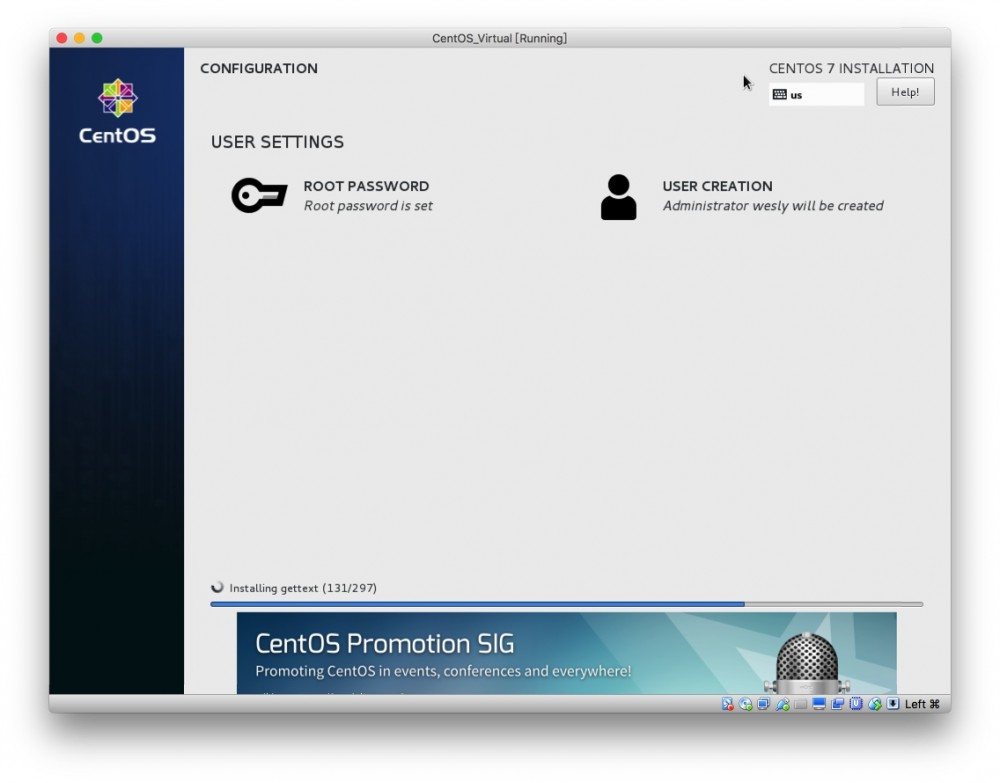Image resolution: width=1000 pixels, height=783 pixels.
Task: Click the installation progress spinner
Action: (x=217, y=587)
